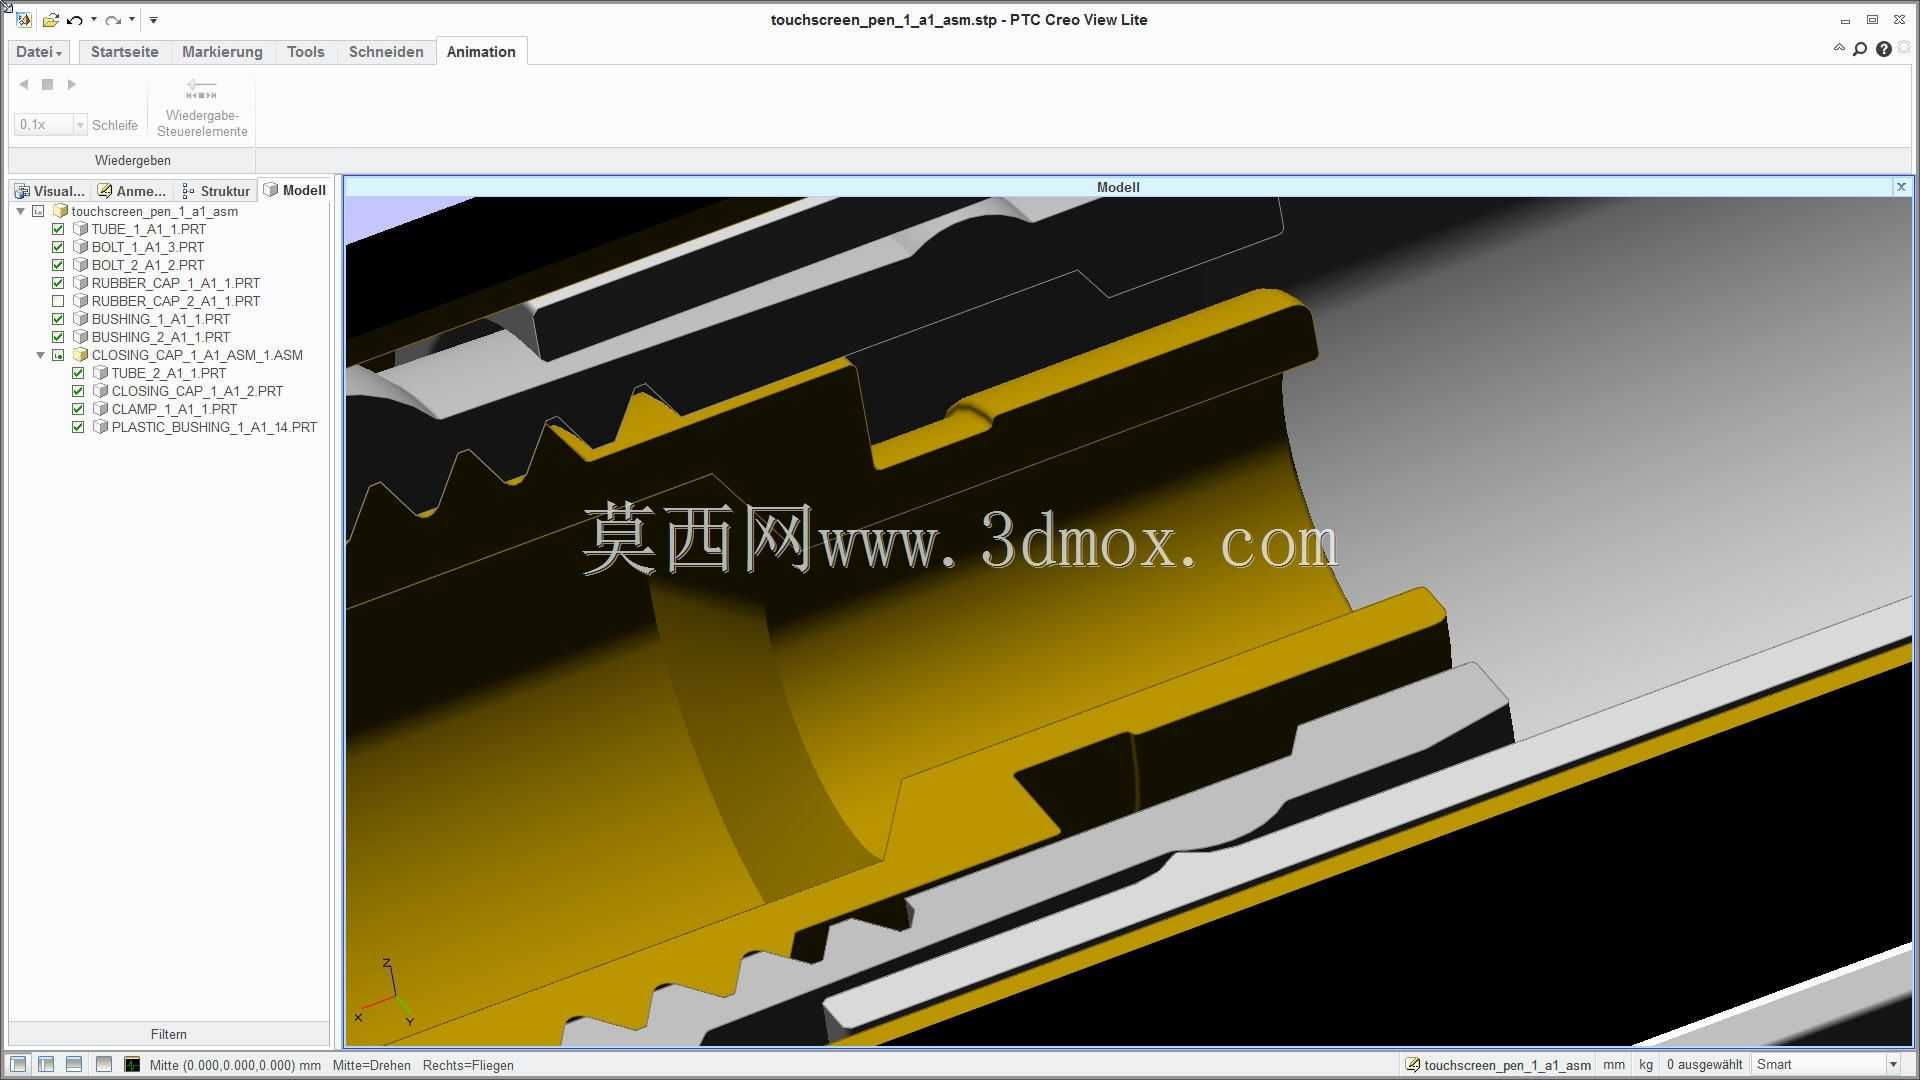1920x1080 pixels.
Task: Close the Modell view with its X
Action: point(1901,187)
